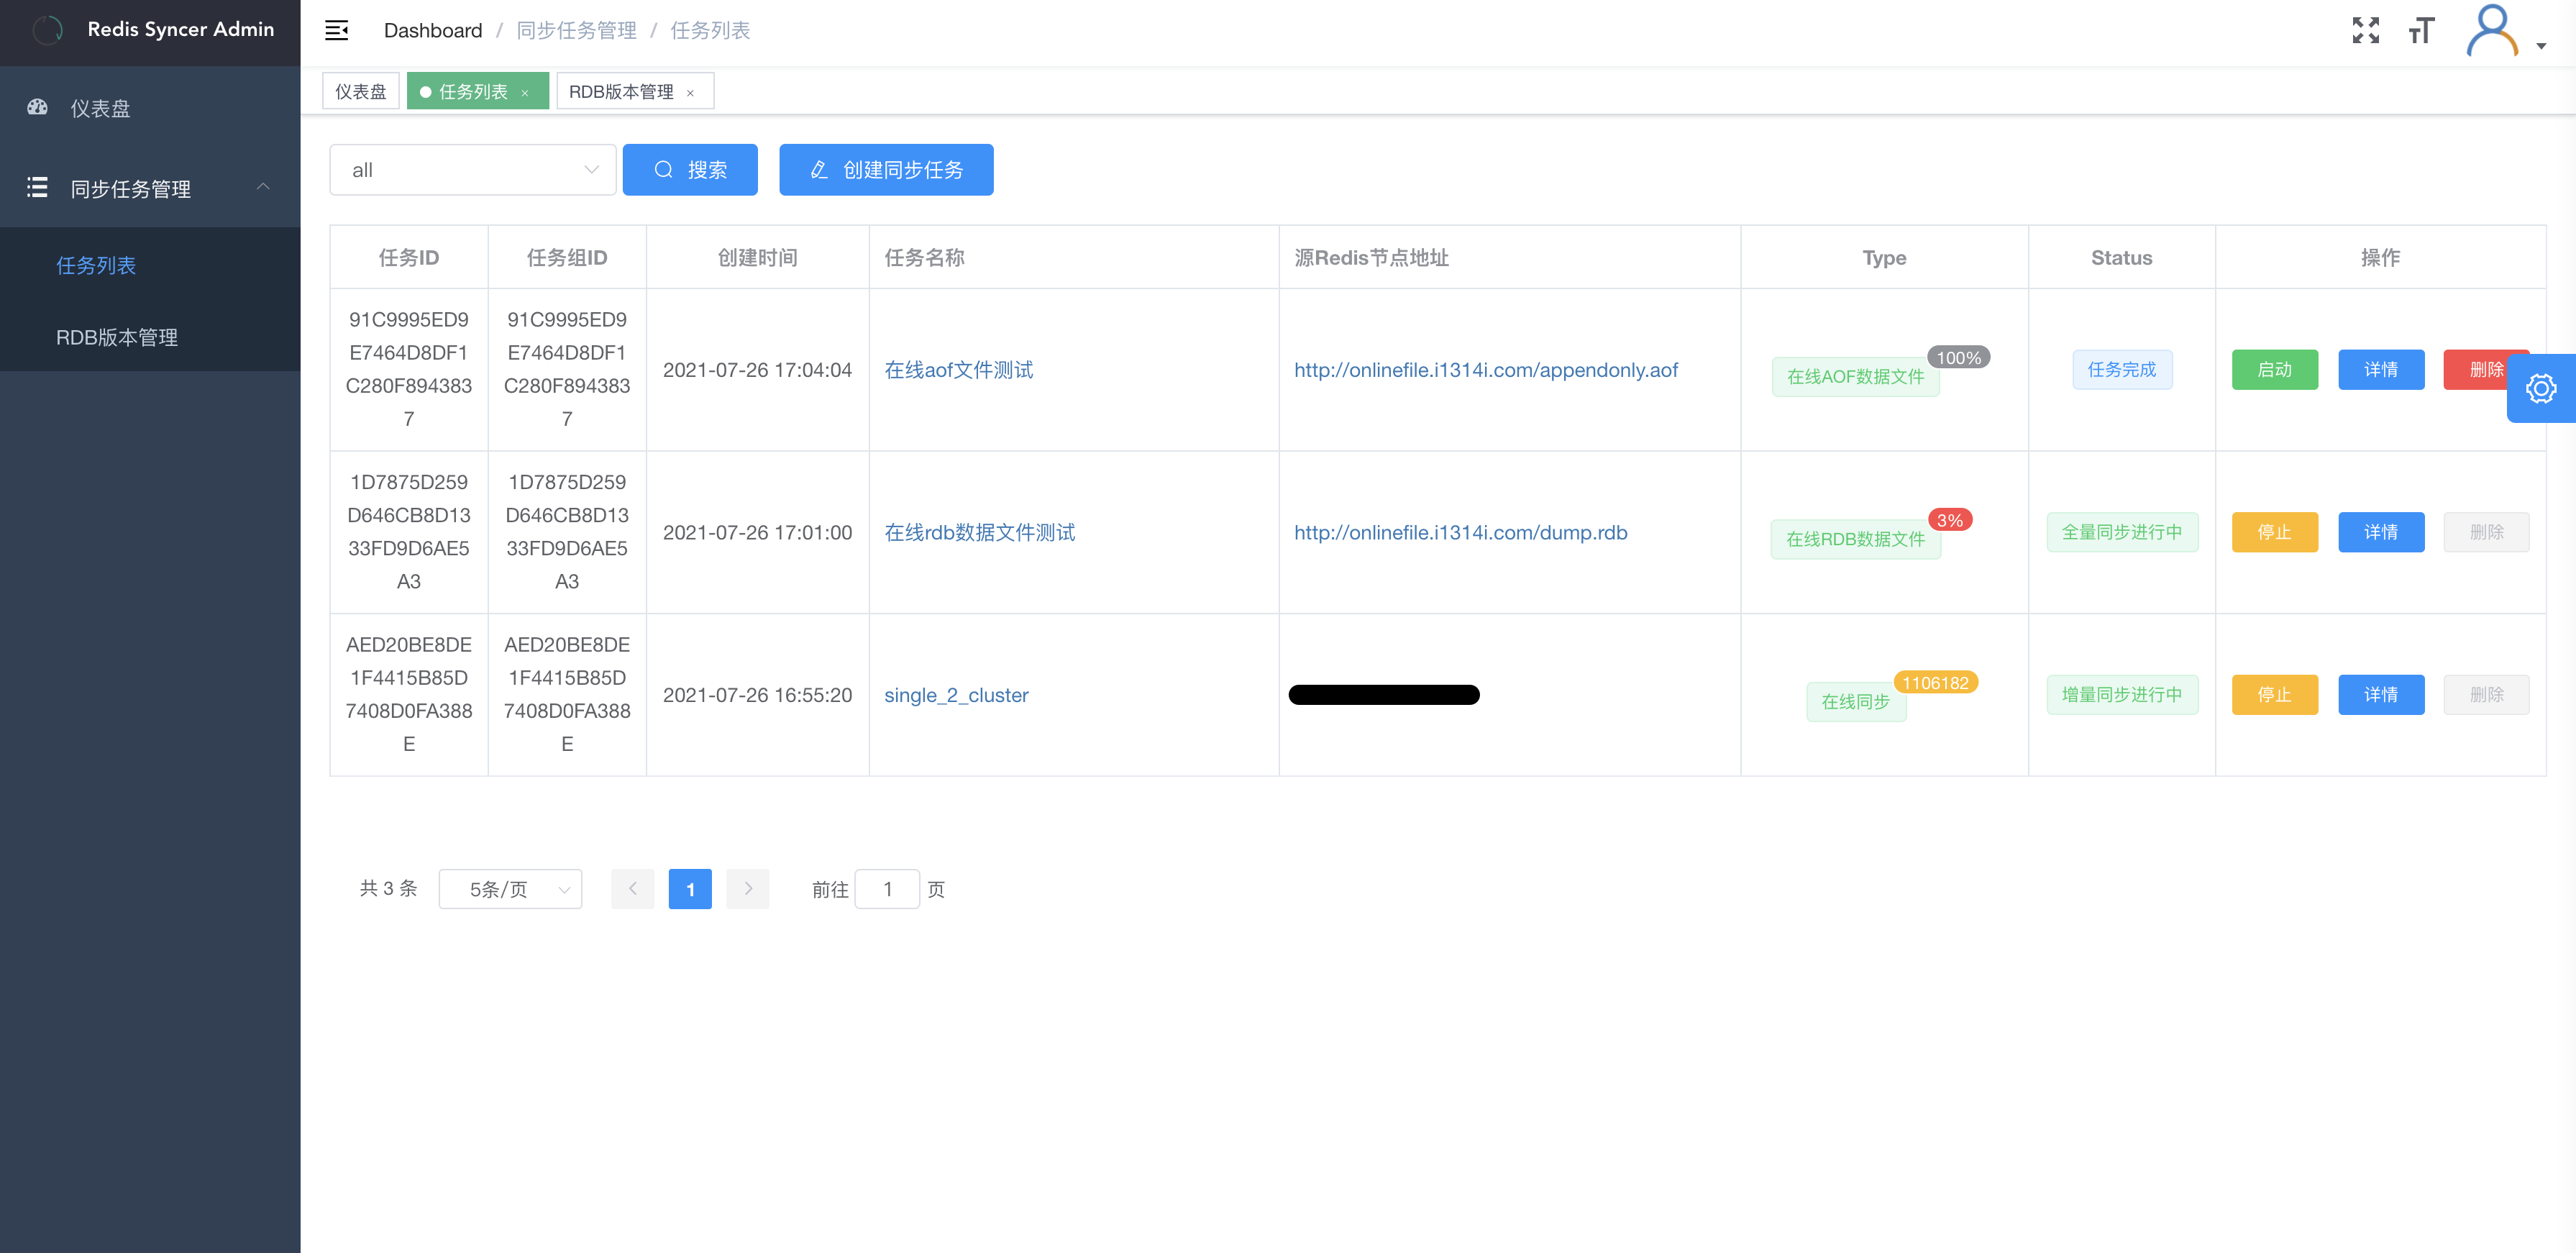Open the floating settings gear panel

pos(2540,388)
